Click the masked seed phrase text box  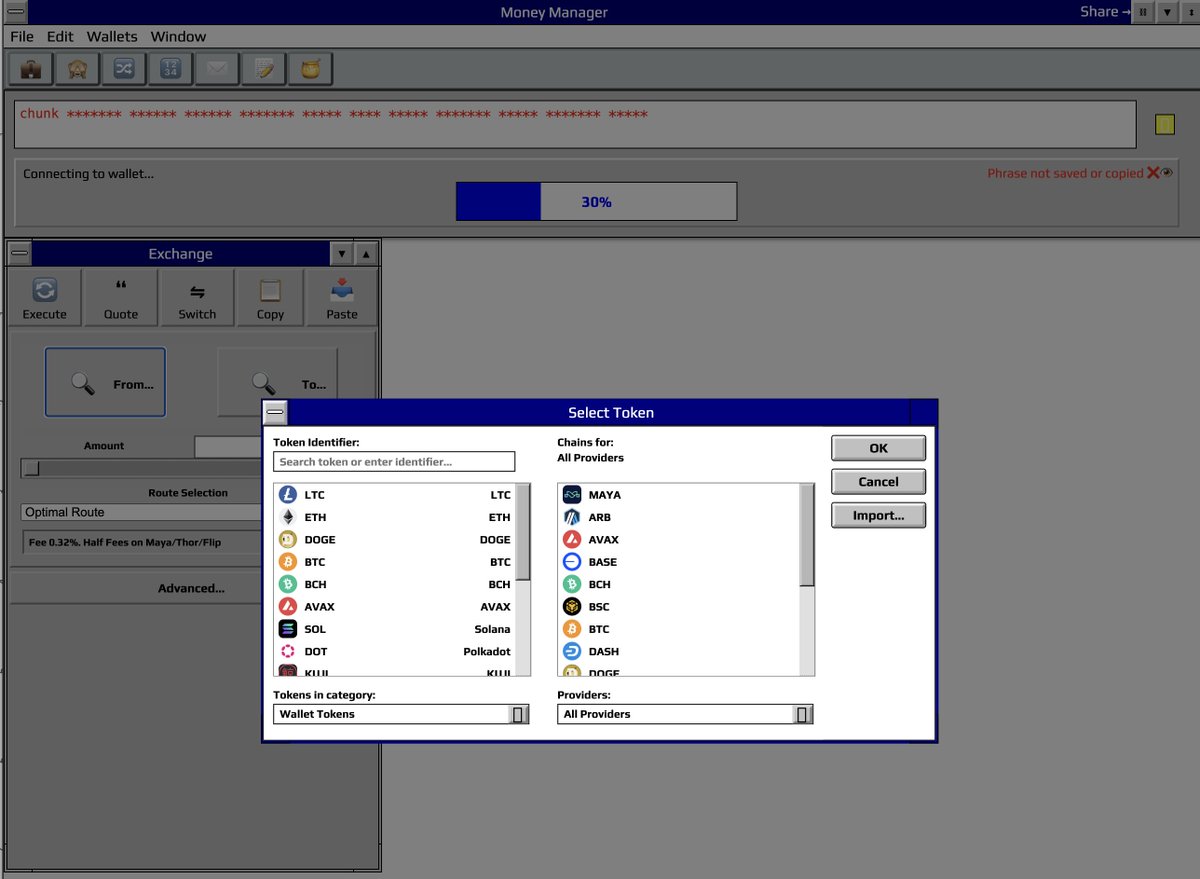point(576,124)
